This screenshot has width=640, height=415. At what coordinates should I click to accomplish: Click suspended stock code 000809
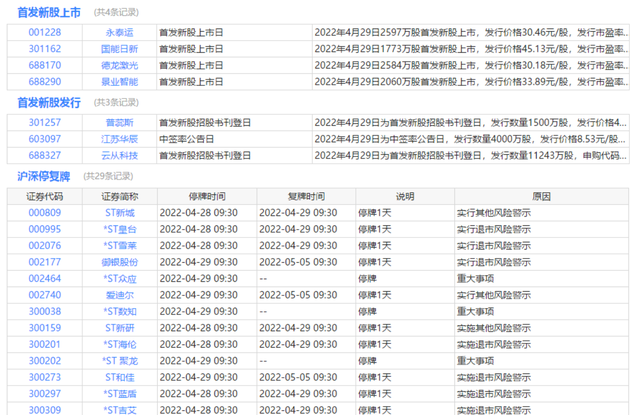pos(45,213)
